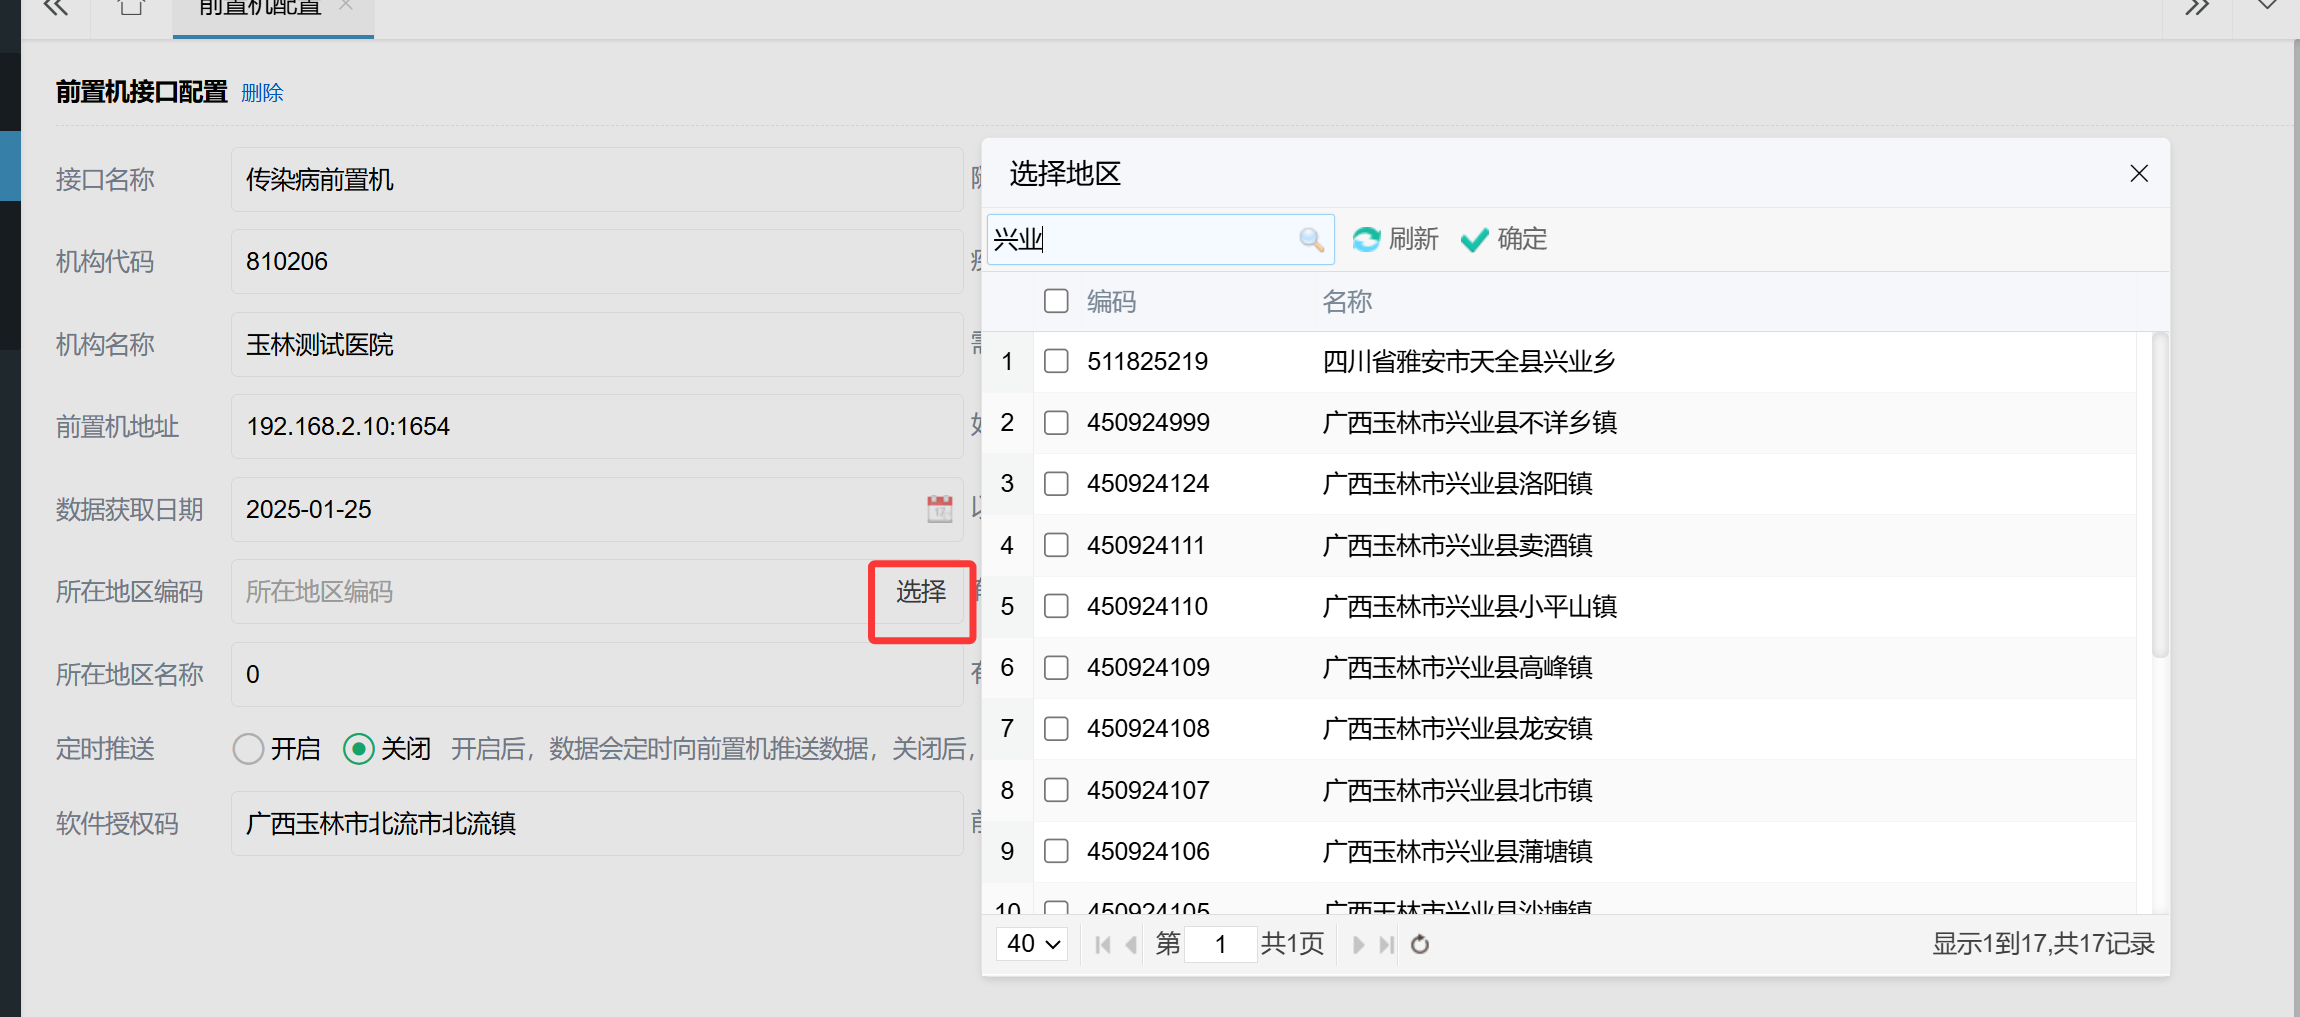2300x1017 pixels.
Task: Click the search magnifier icon in region dialog
Action: click(x=1311, y=240)
